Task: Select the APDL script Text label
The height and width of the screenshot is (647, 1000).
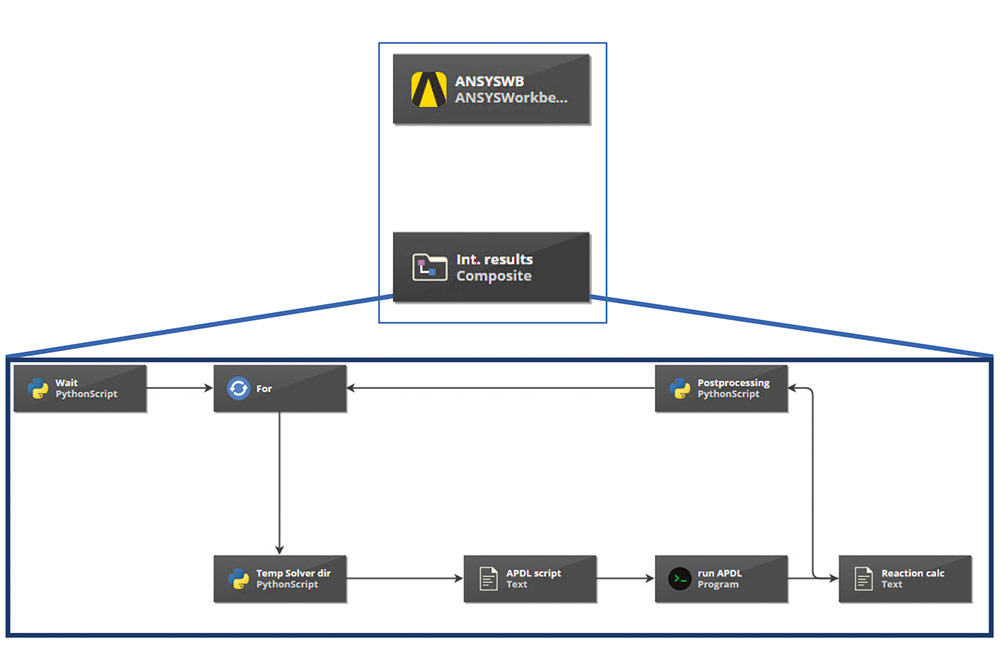Action: [x=533, y=579]
